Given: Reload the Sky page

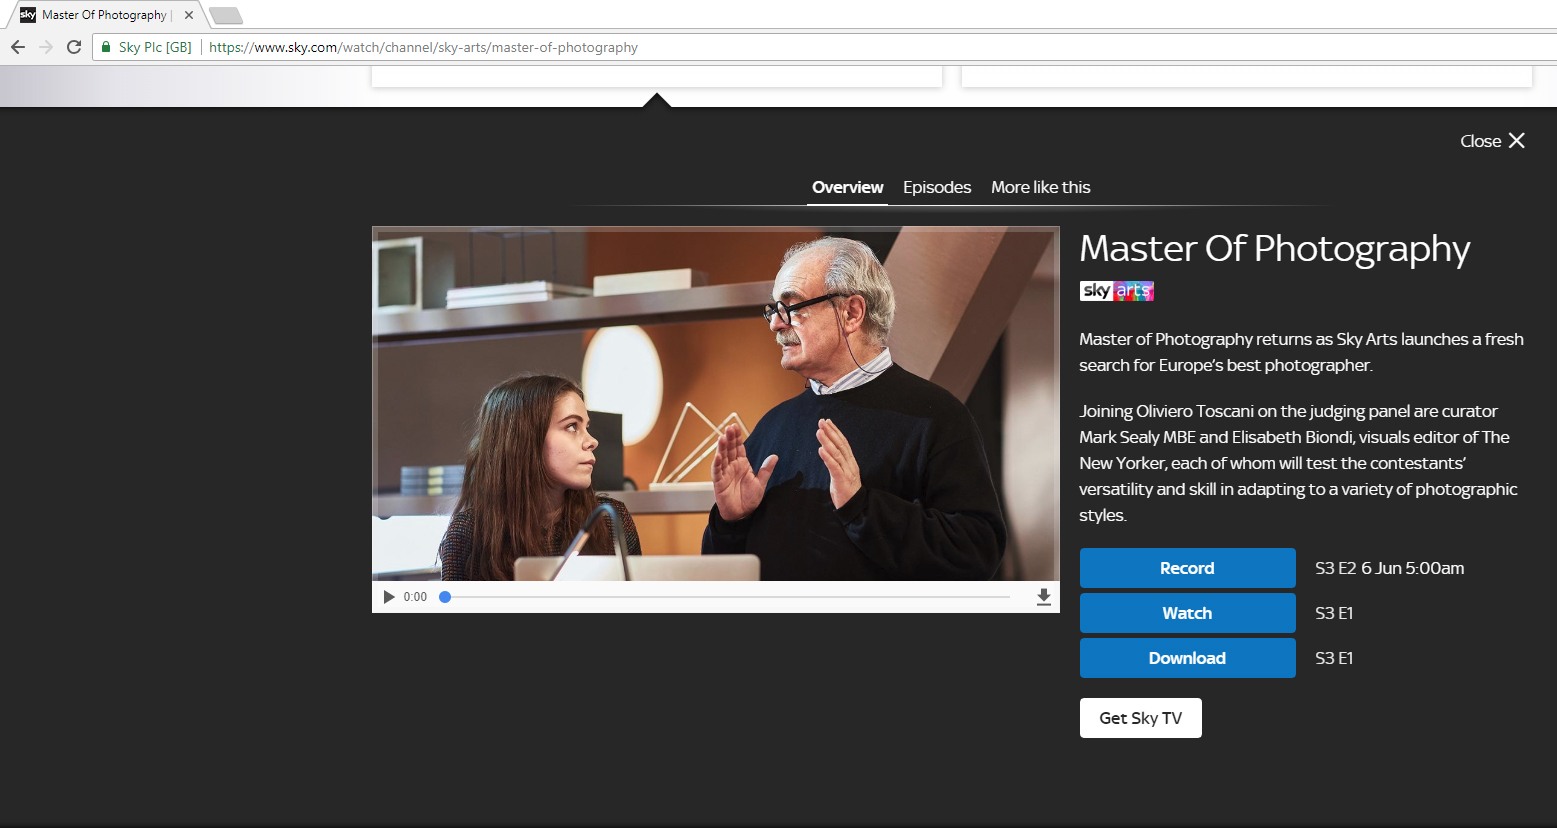Looking at the screenshot, I should pos(74,47).
